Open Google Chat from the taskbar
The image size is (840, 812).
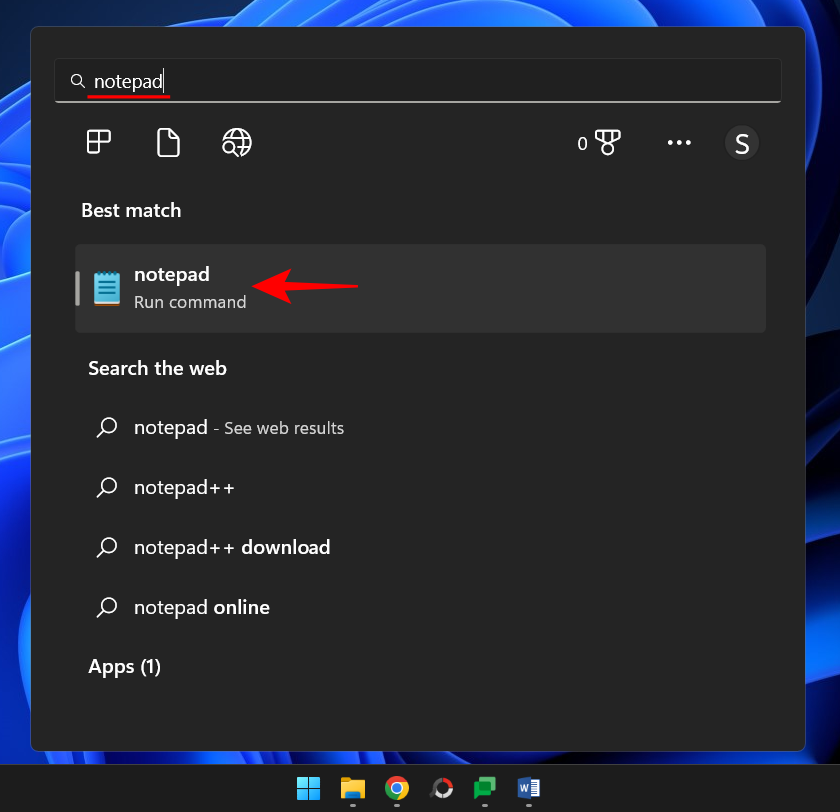click(485, 789)
